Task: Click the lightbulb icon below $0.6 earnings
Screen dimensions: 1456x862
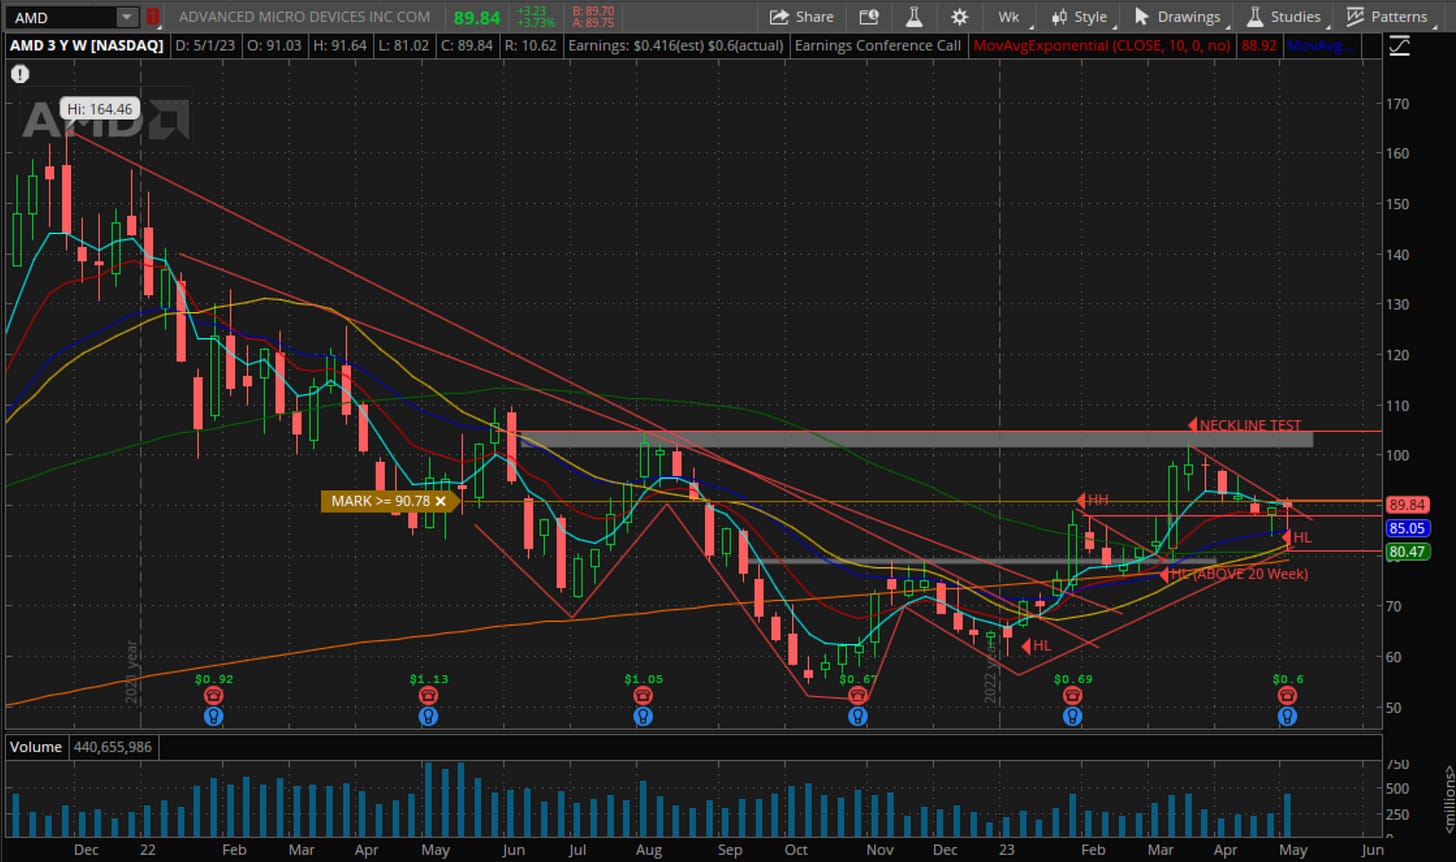Action: point(1288,716)
